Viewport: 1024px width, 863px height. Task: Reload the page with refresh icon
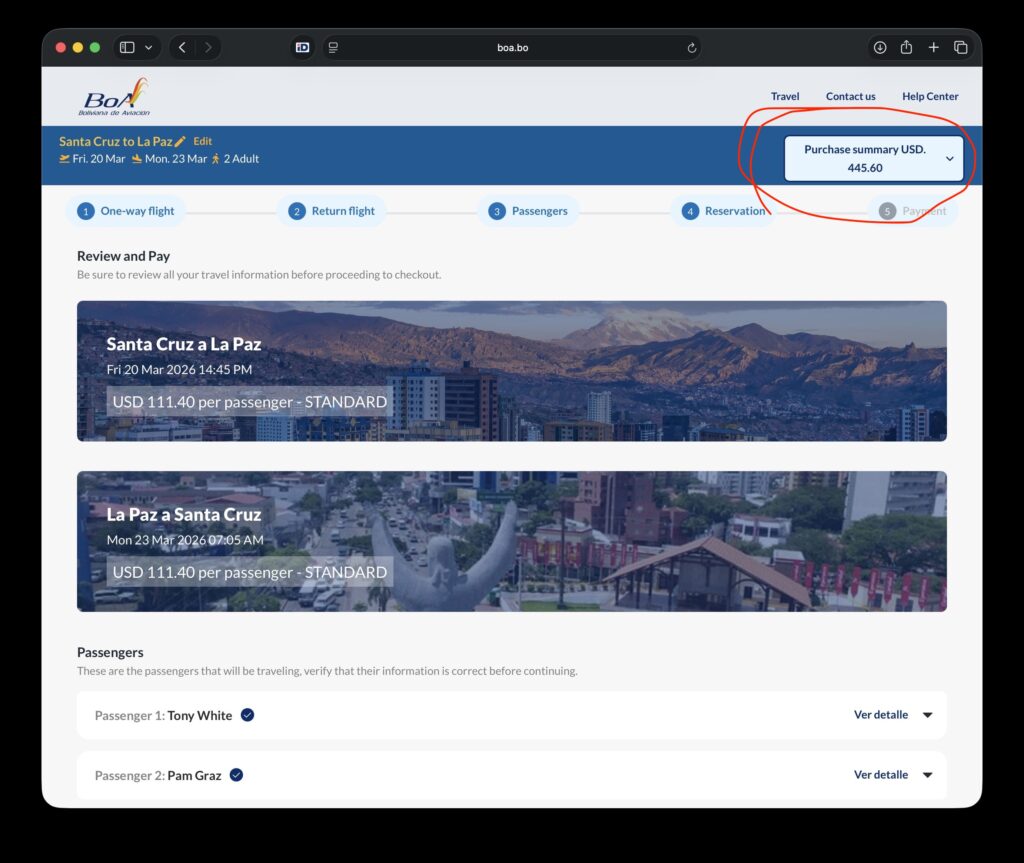[691, 47]
